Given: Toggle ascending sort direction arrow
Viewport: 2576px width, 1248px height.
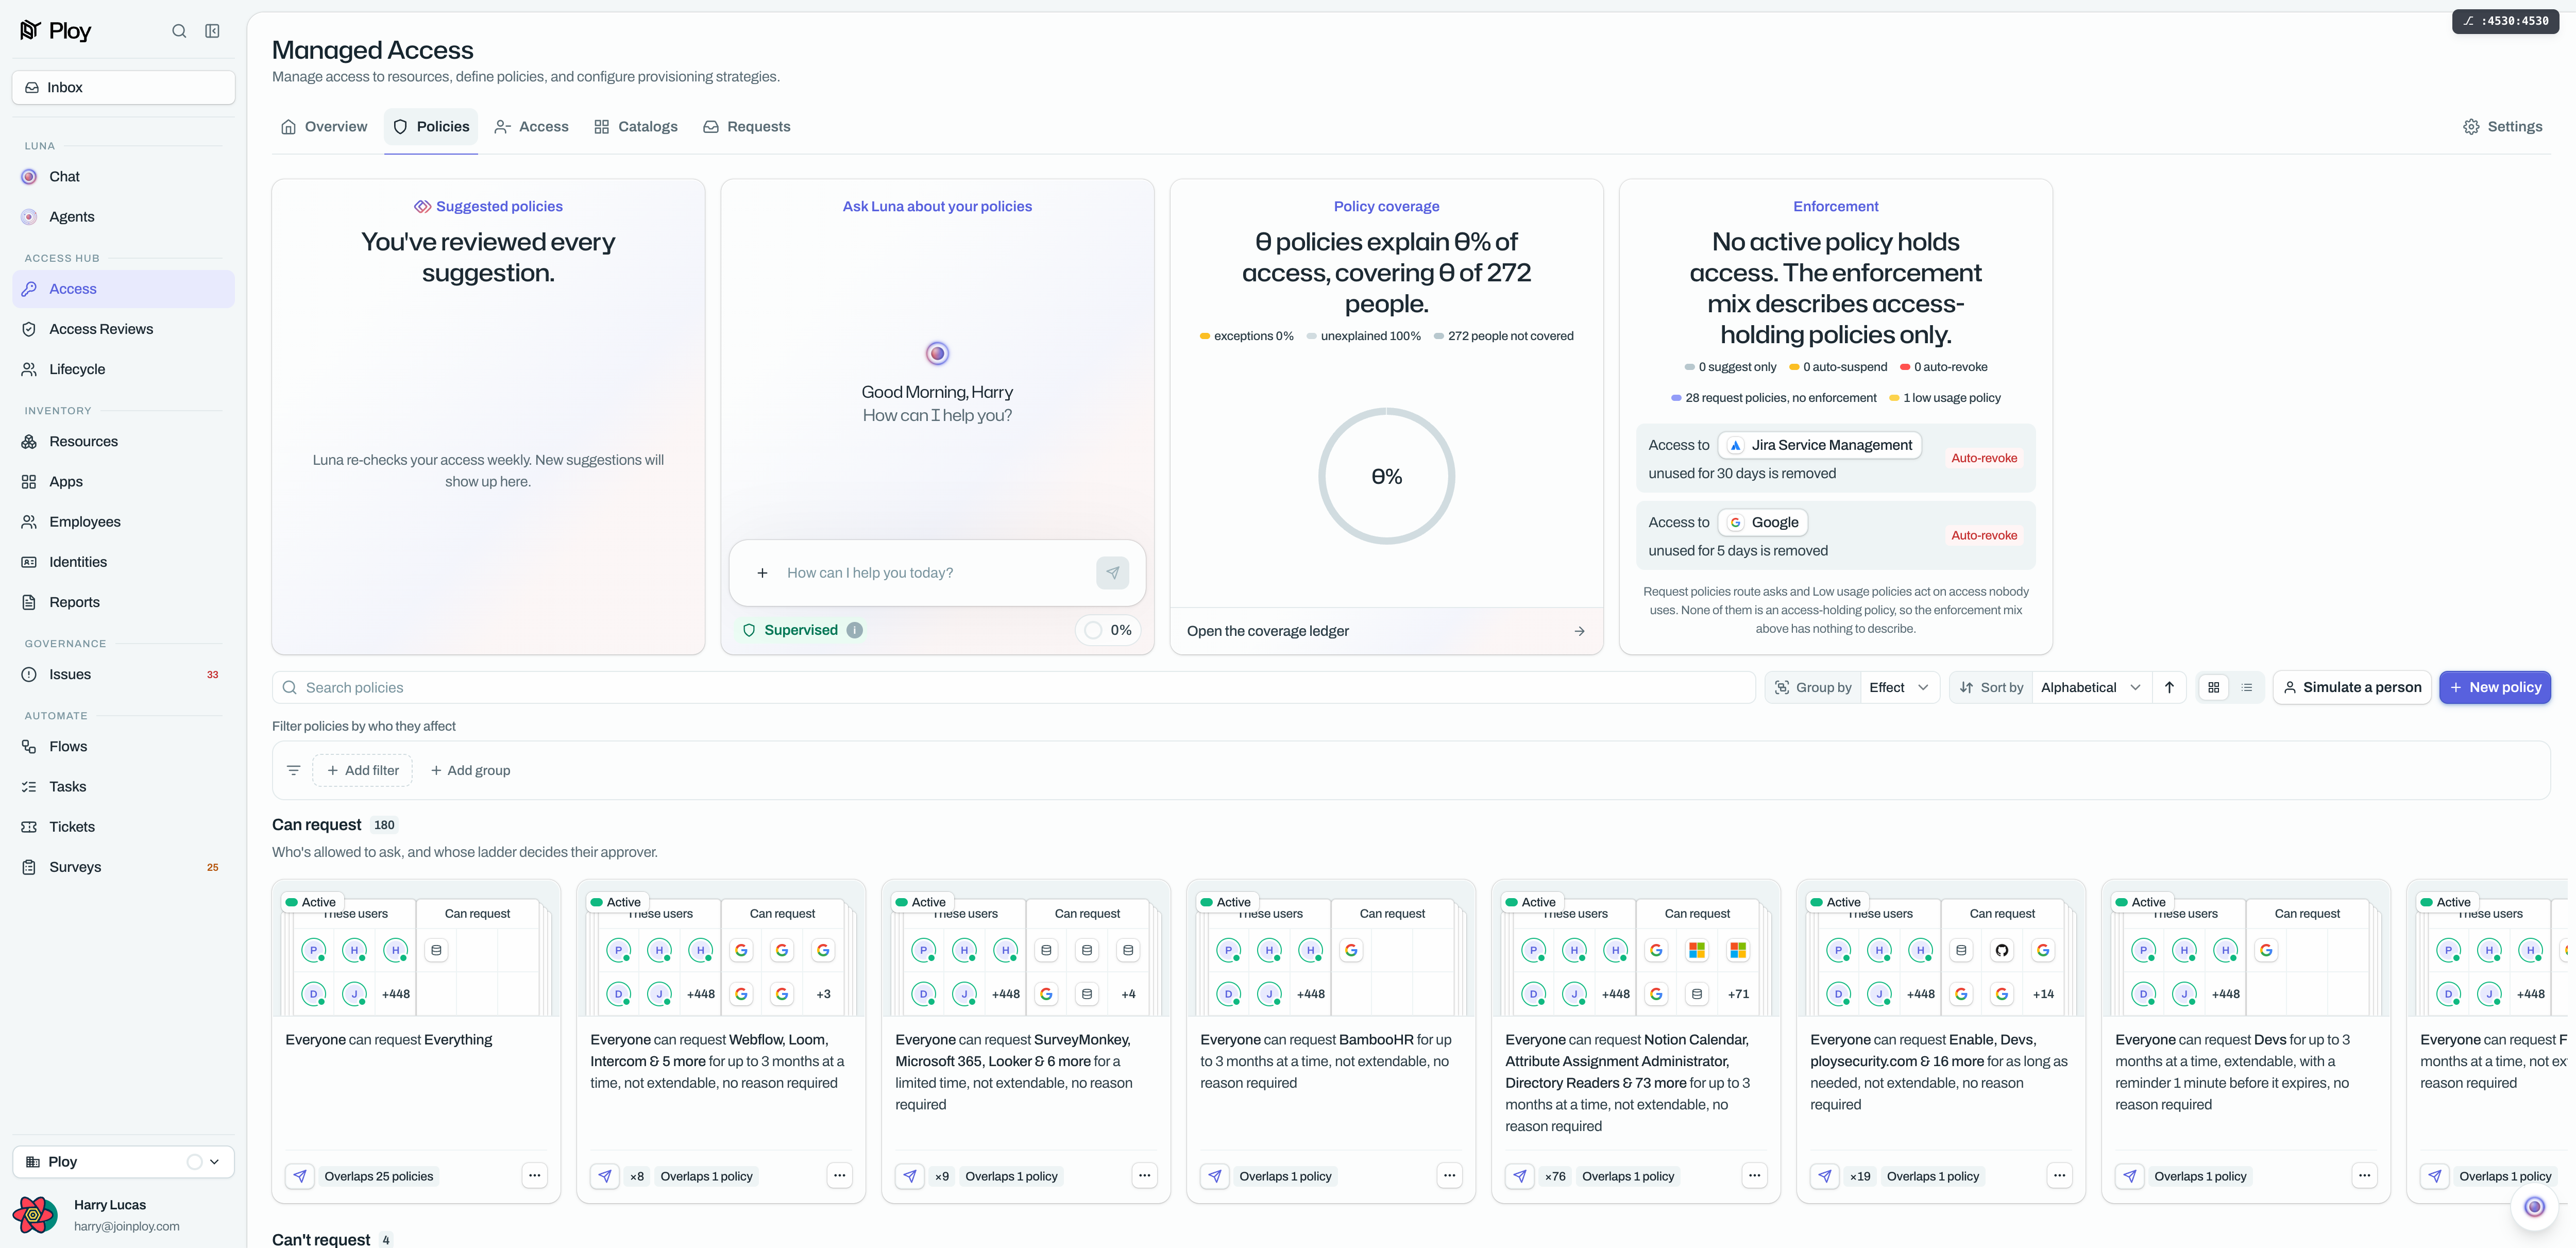Looking at the screenshot, I should click(2169, 688).
